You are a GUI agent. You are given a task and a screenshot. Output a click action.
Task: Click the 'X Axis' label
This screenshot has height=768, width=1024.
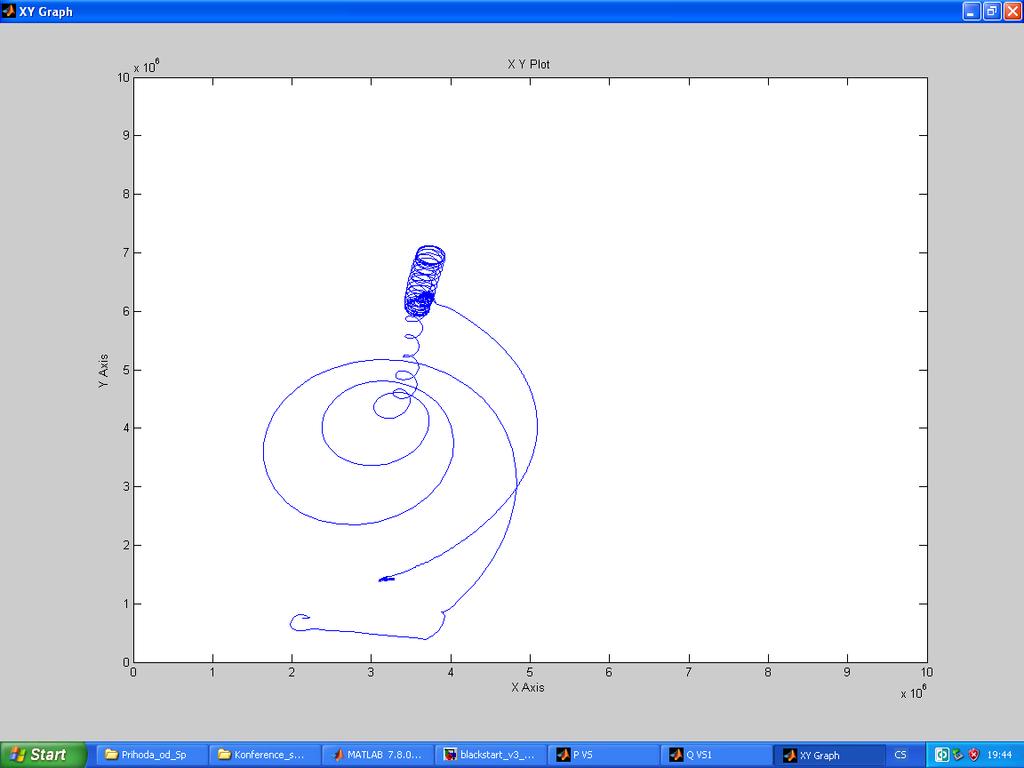[528, 687]
